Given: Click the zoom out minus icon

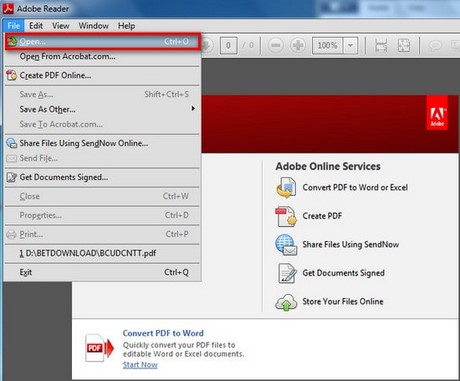Looking at the screenshot, I should 276,45.
